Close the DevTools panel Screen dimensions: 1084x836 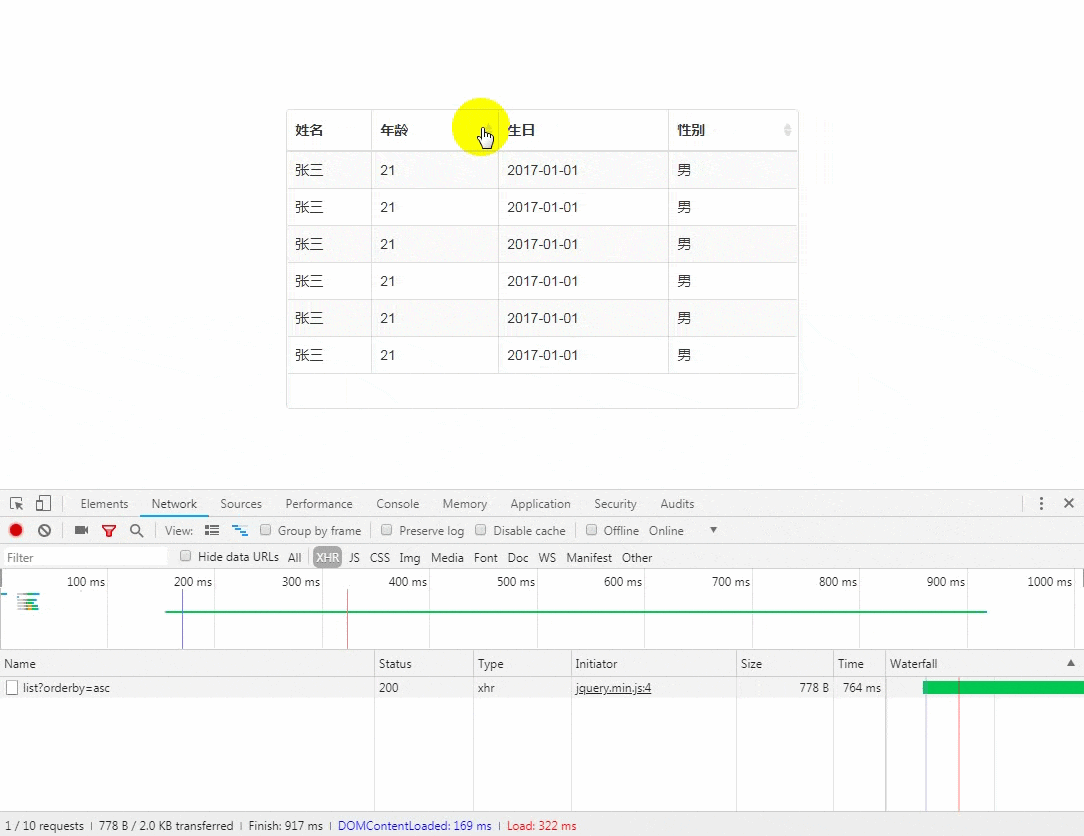(1069, 503)
